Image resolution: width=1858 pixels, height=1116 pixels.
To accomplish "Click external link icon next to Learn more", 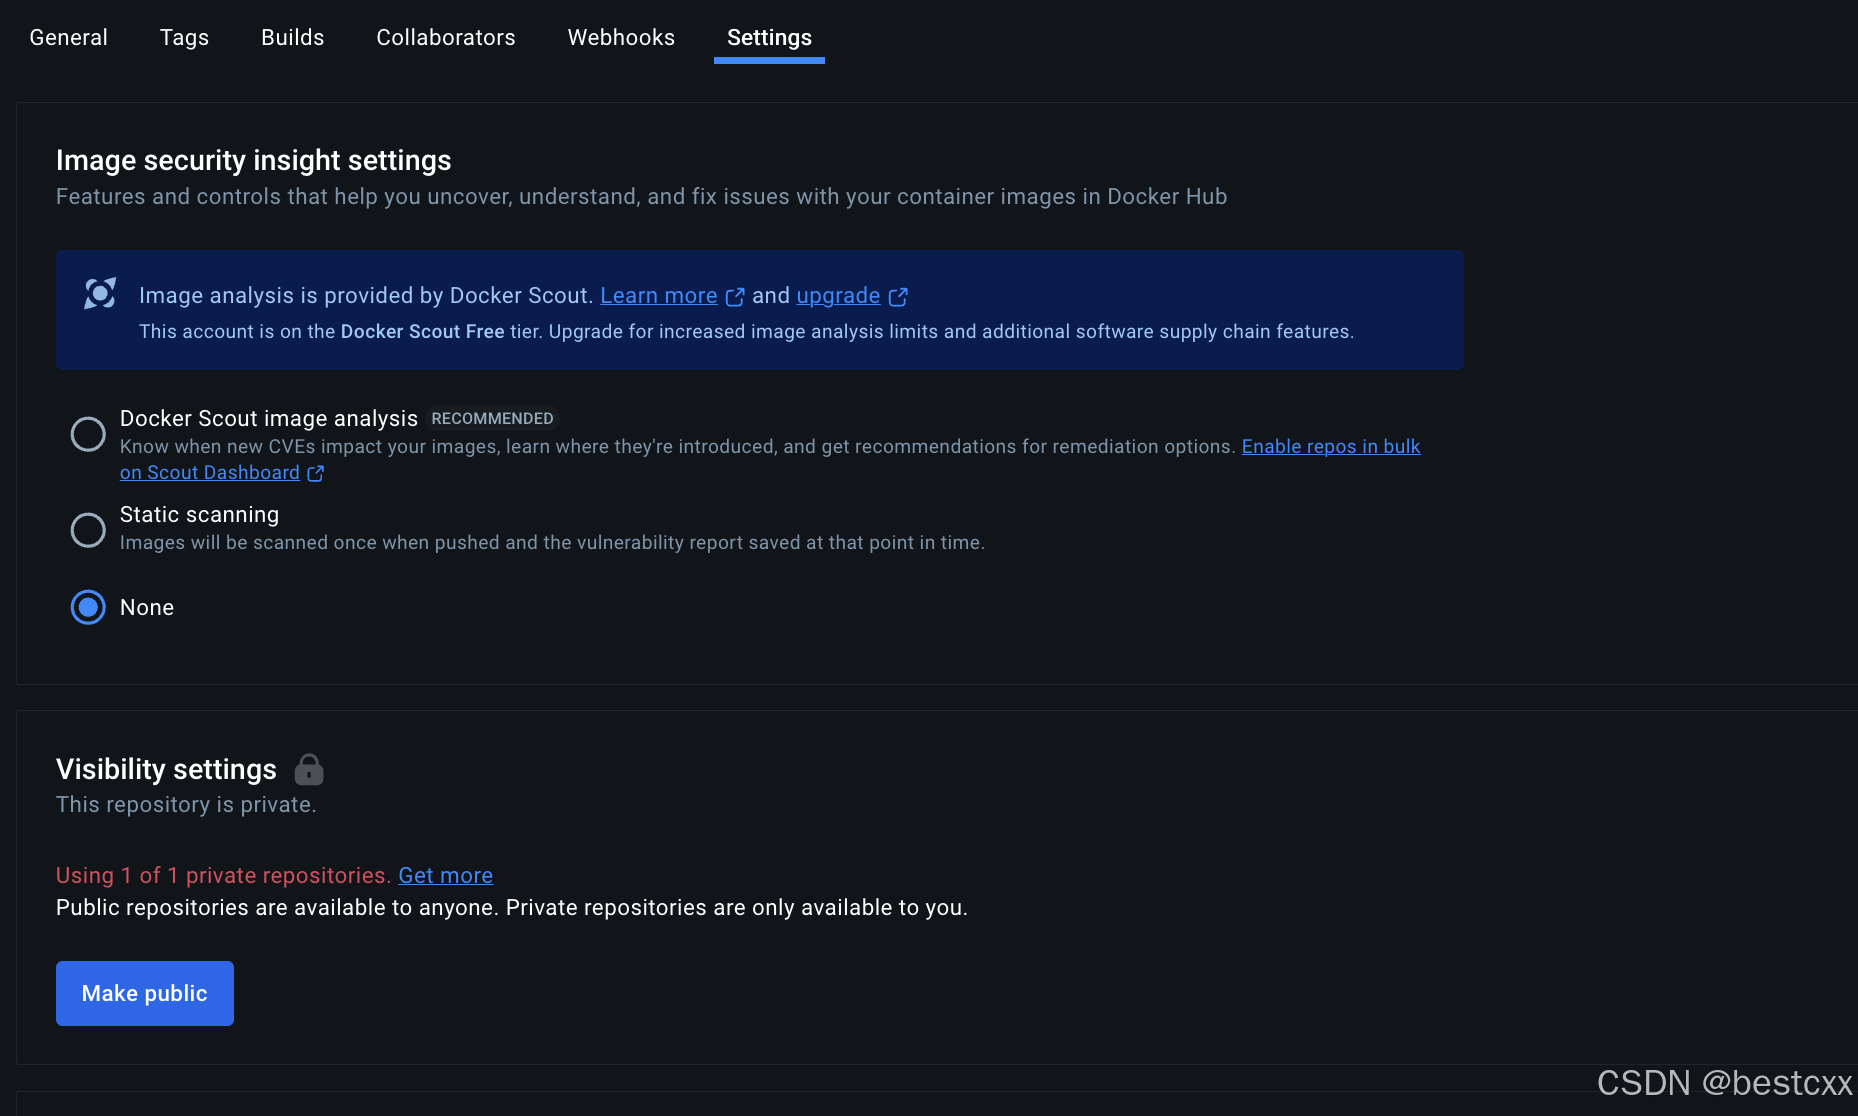I will coord(735,297).
